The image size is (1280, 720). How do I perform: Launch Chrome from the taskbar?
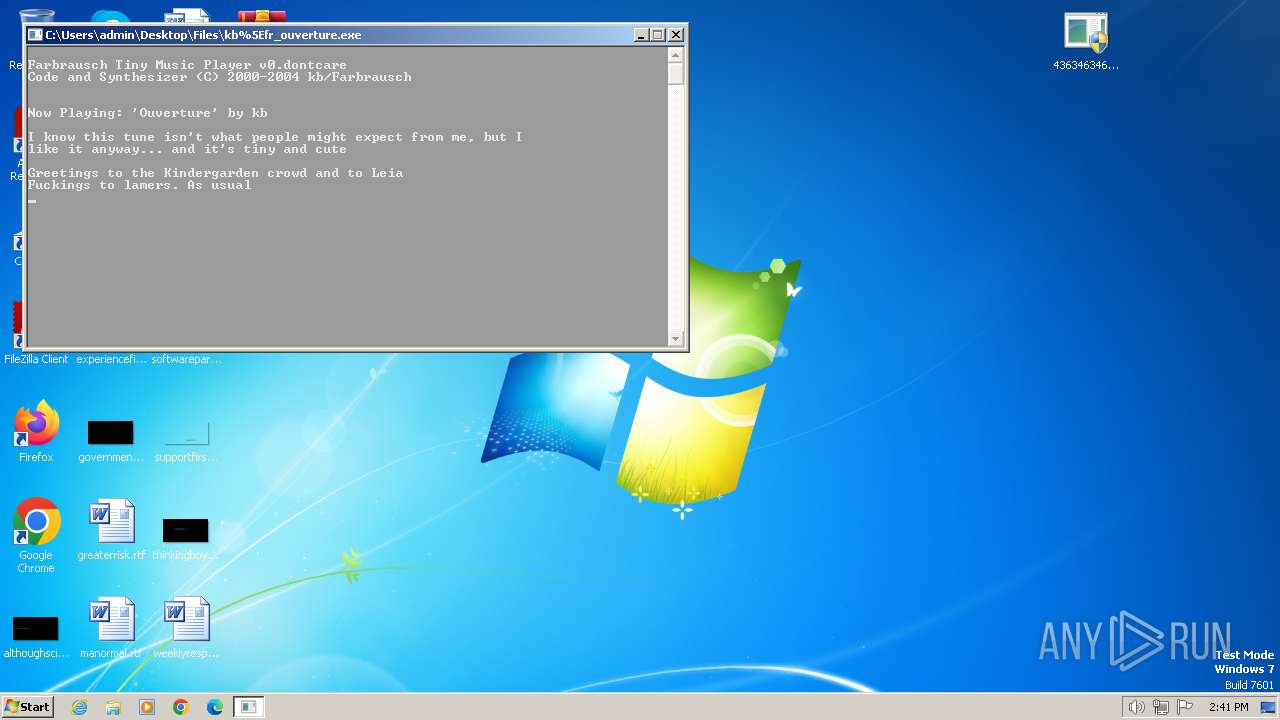[181, 707]
